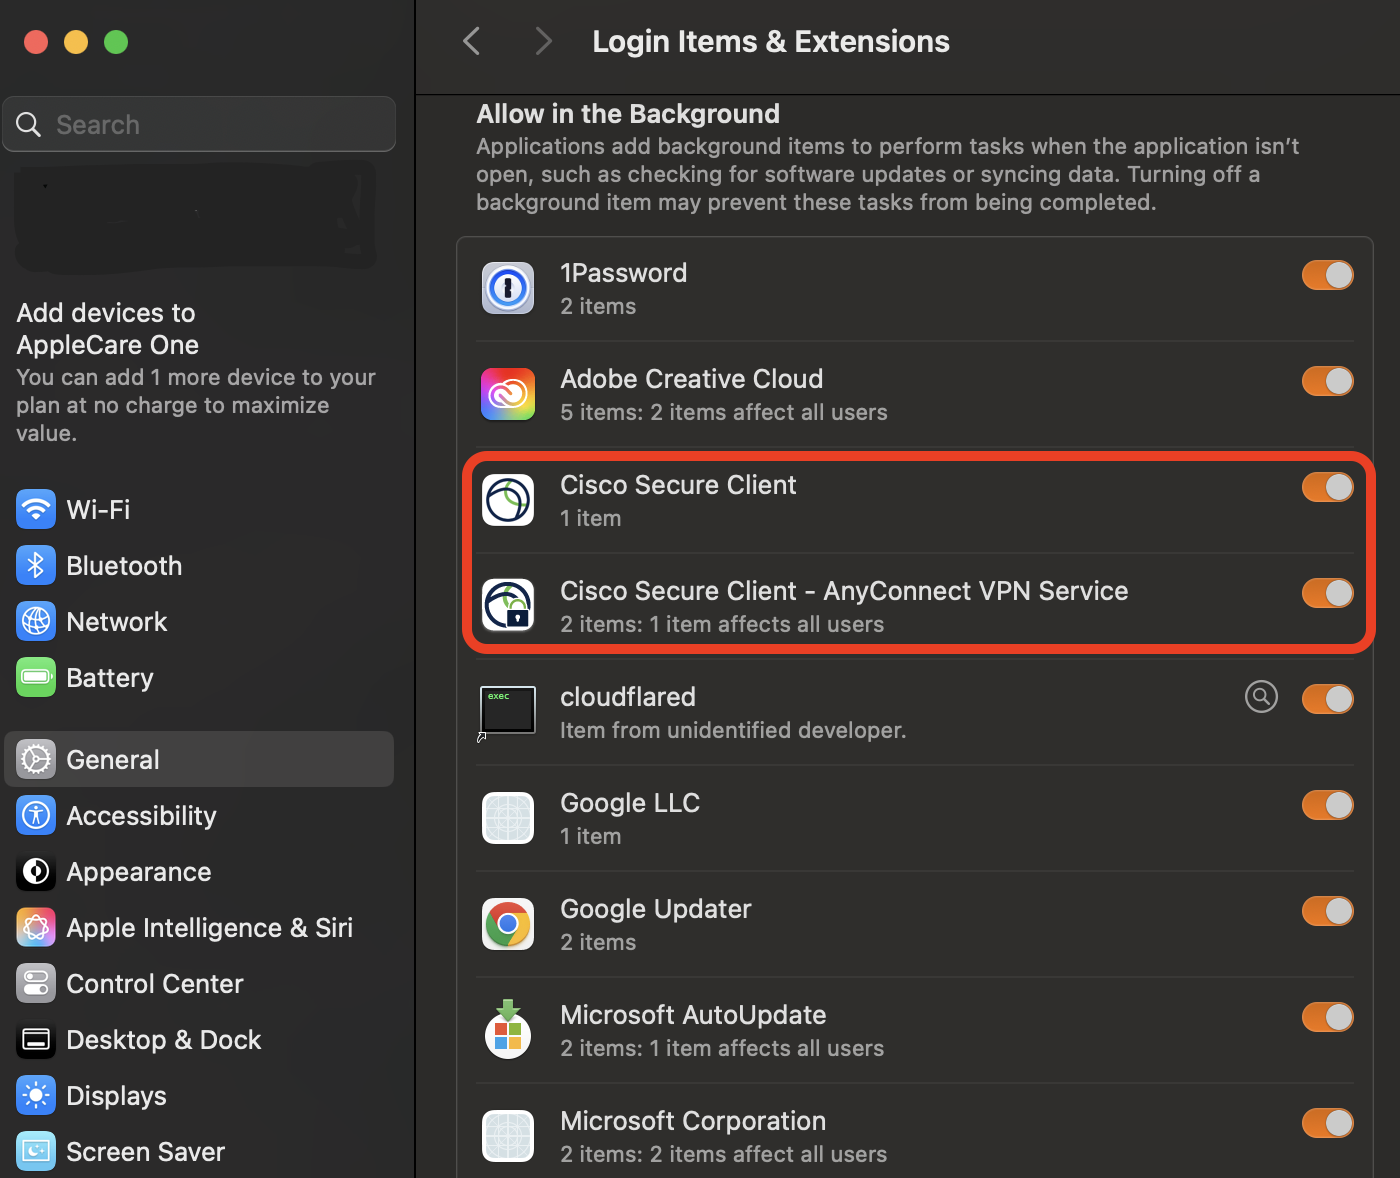Turn off the 1Password background toggle

[1328, 275]
